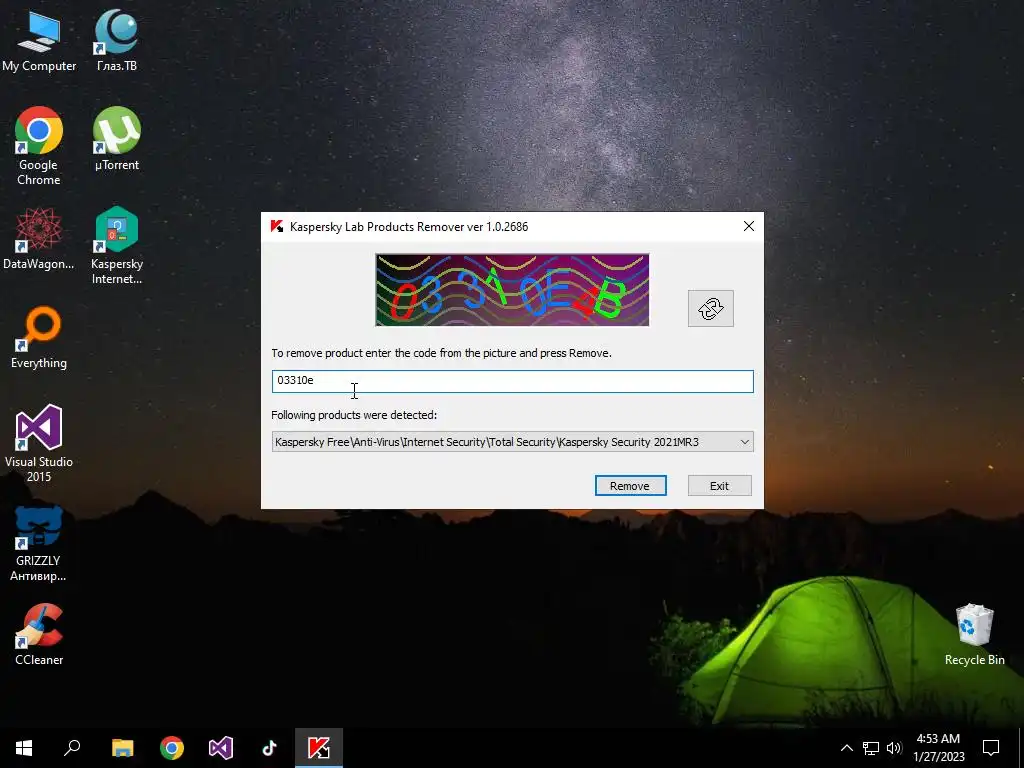This screenshot has height=768, width=1024.
Task: Select the Глаз.ТВ desktop shortcut
Action: coord(117,40)
